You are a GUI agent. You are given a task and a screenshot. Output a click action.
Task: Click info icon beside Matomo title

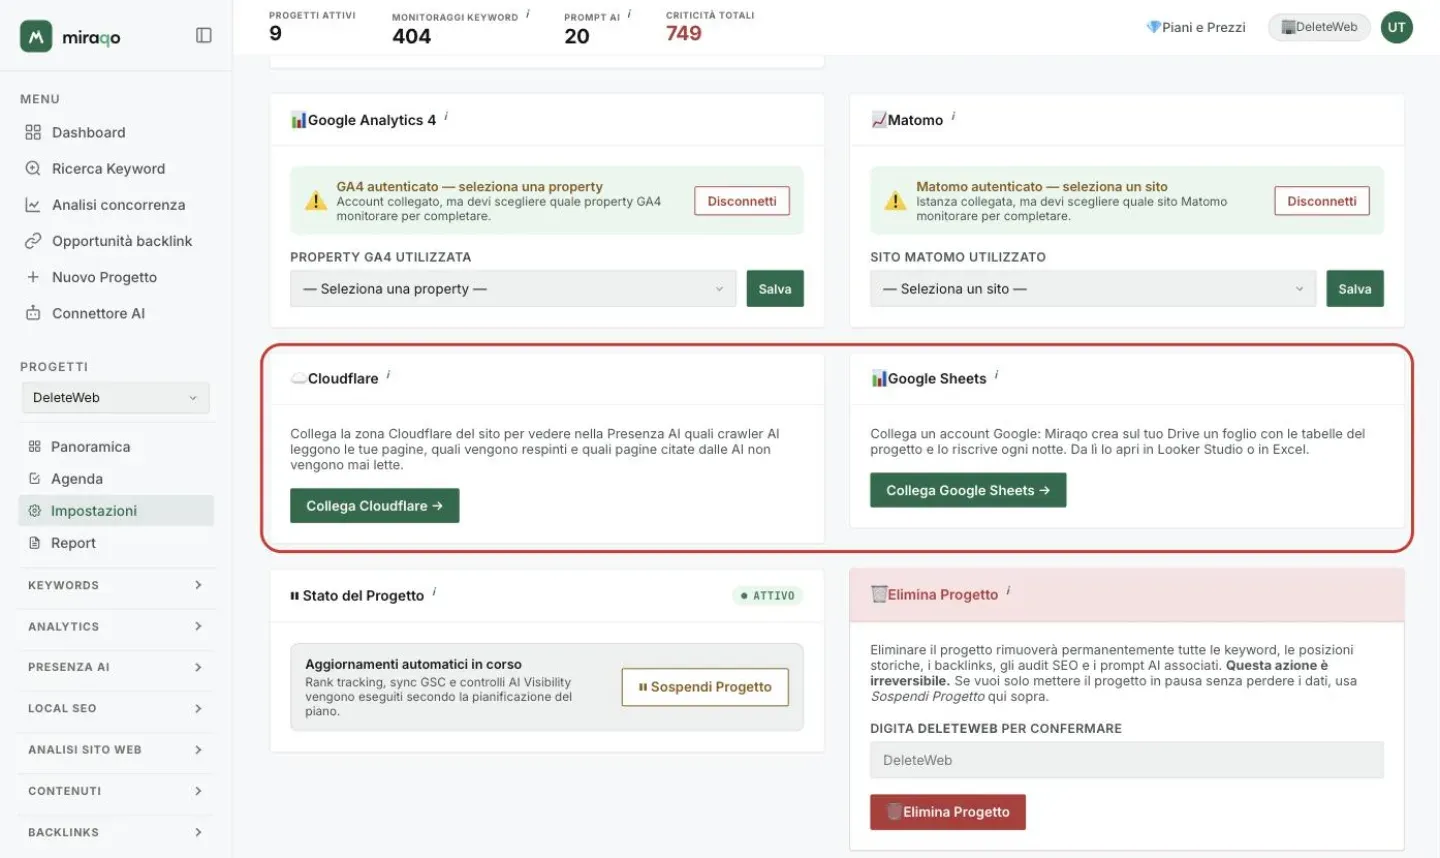coord(953,116)
